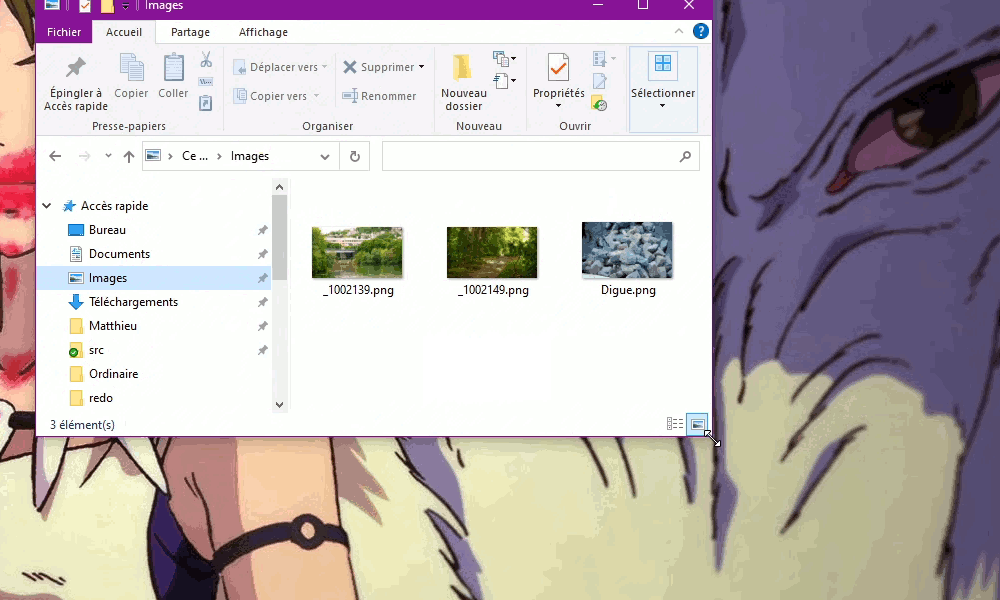Viewport: 1000px width, 600px height.
Task: Open the Supprimer dropdown arrow
Action: pos(422,67)
